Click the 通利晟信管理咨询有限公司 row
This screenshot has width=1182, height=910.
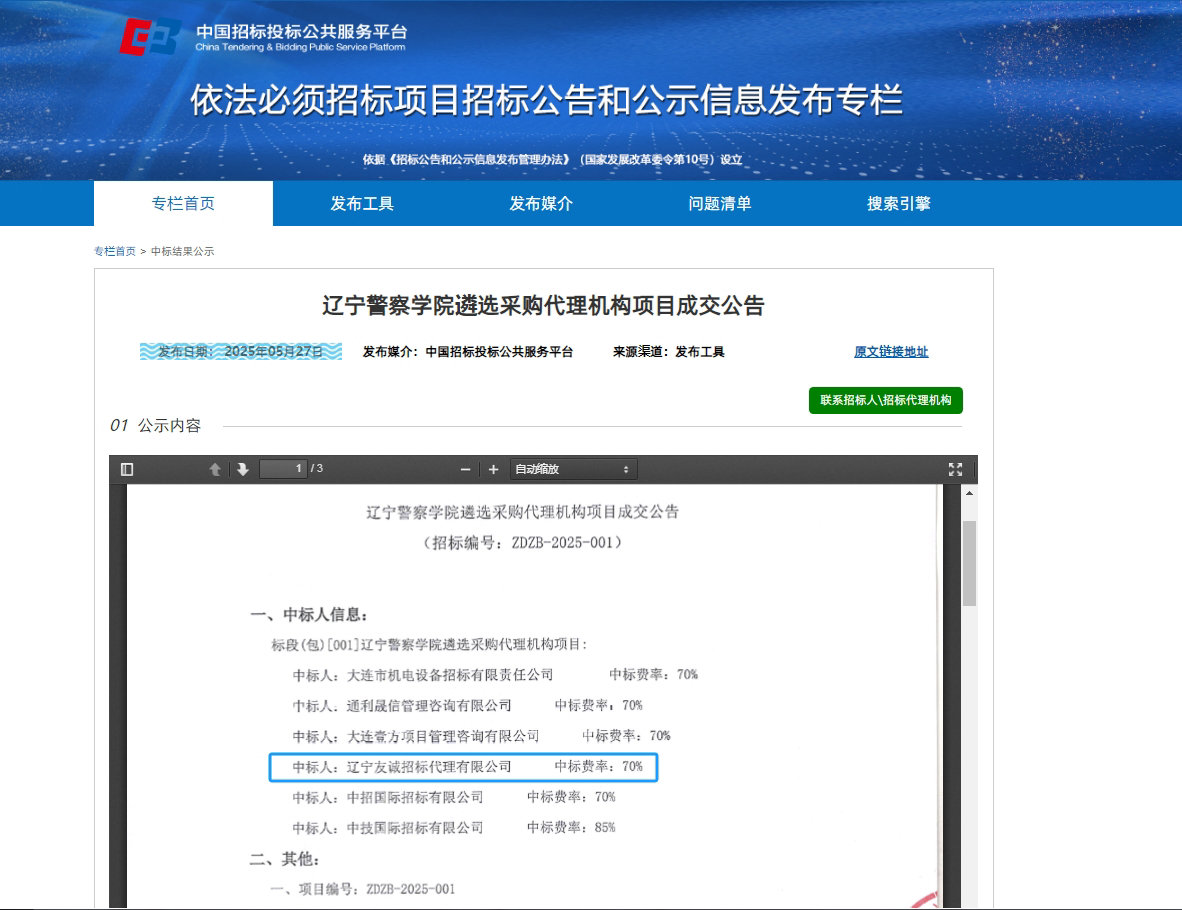coord(467,706)
